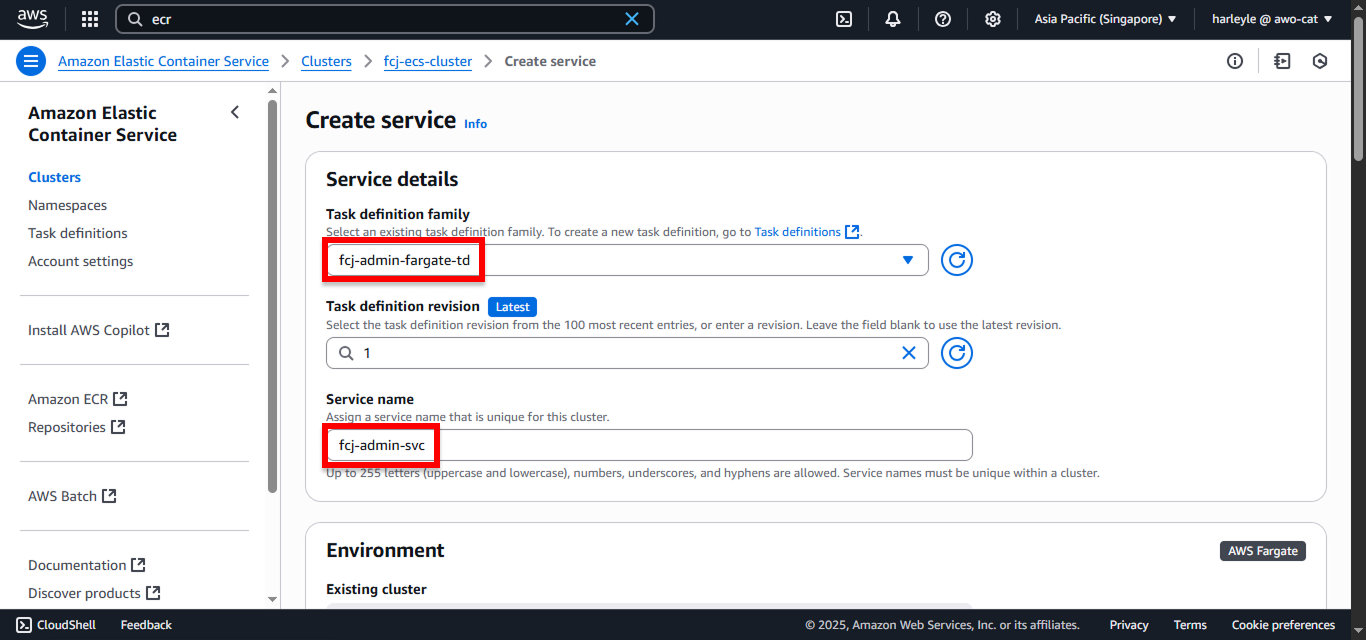The height and width of the screenshot is (640, 1366).
Task: Click the Info link next to Create service
Action: pos(475,124)
